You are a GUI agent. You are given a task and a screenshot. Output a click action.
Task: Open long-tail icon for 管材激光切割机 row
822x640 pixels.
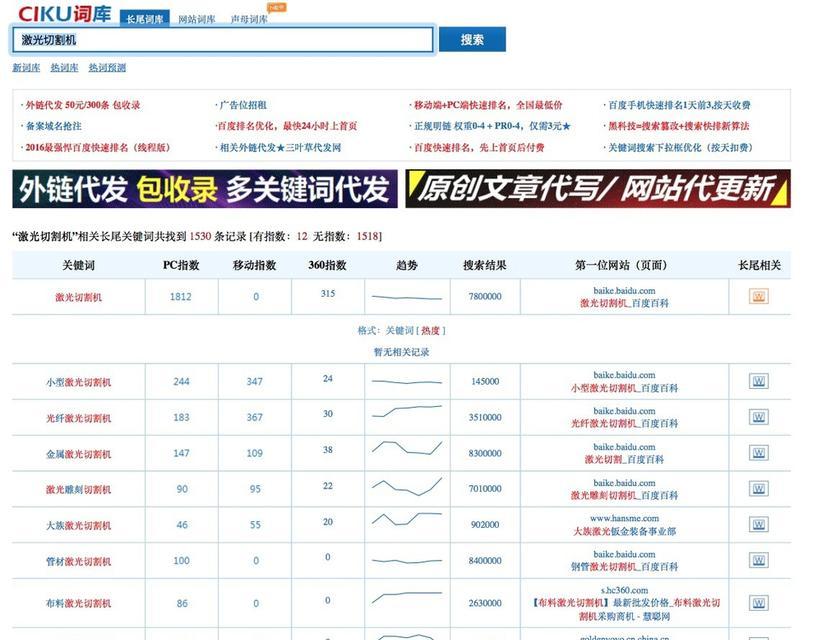tap(759, 561)
